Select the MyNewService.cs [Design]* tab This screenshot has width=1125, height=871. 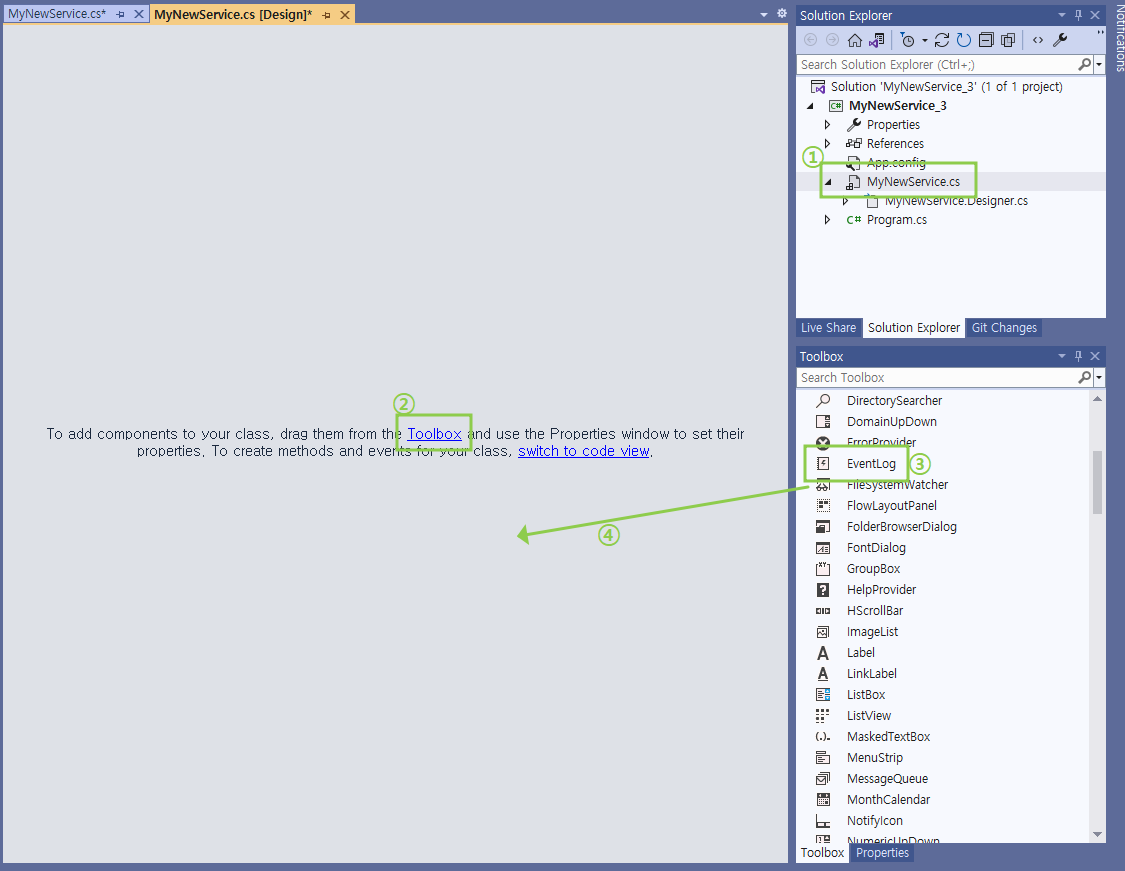(232, 14)
